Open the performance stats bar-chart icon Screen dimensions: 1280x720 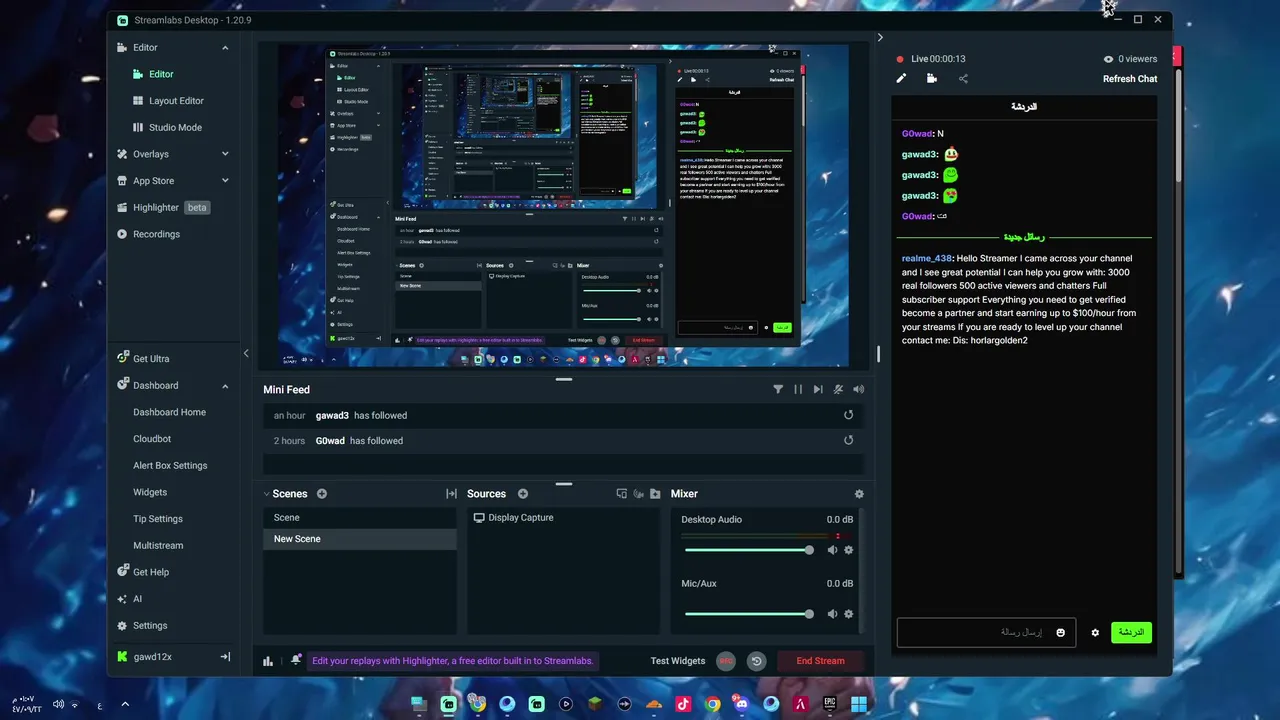268,661
